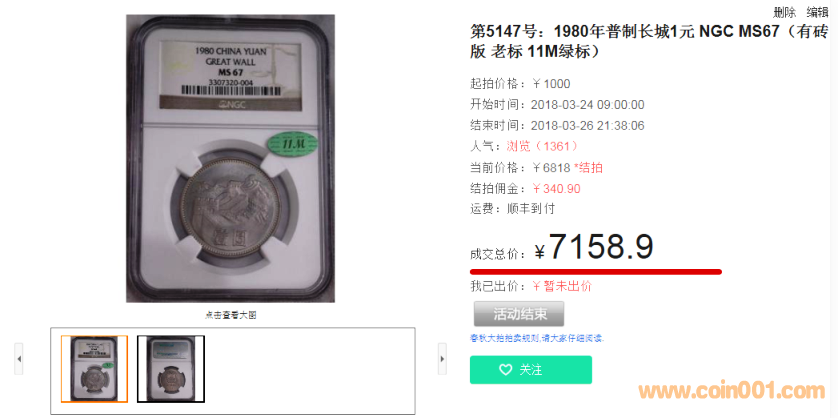Click the right carousel arrow

point(442,359)
